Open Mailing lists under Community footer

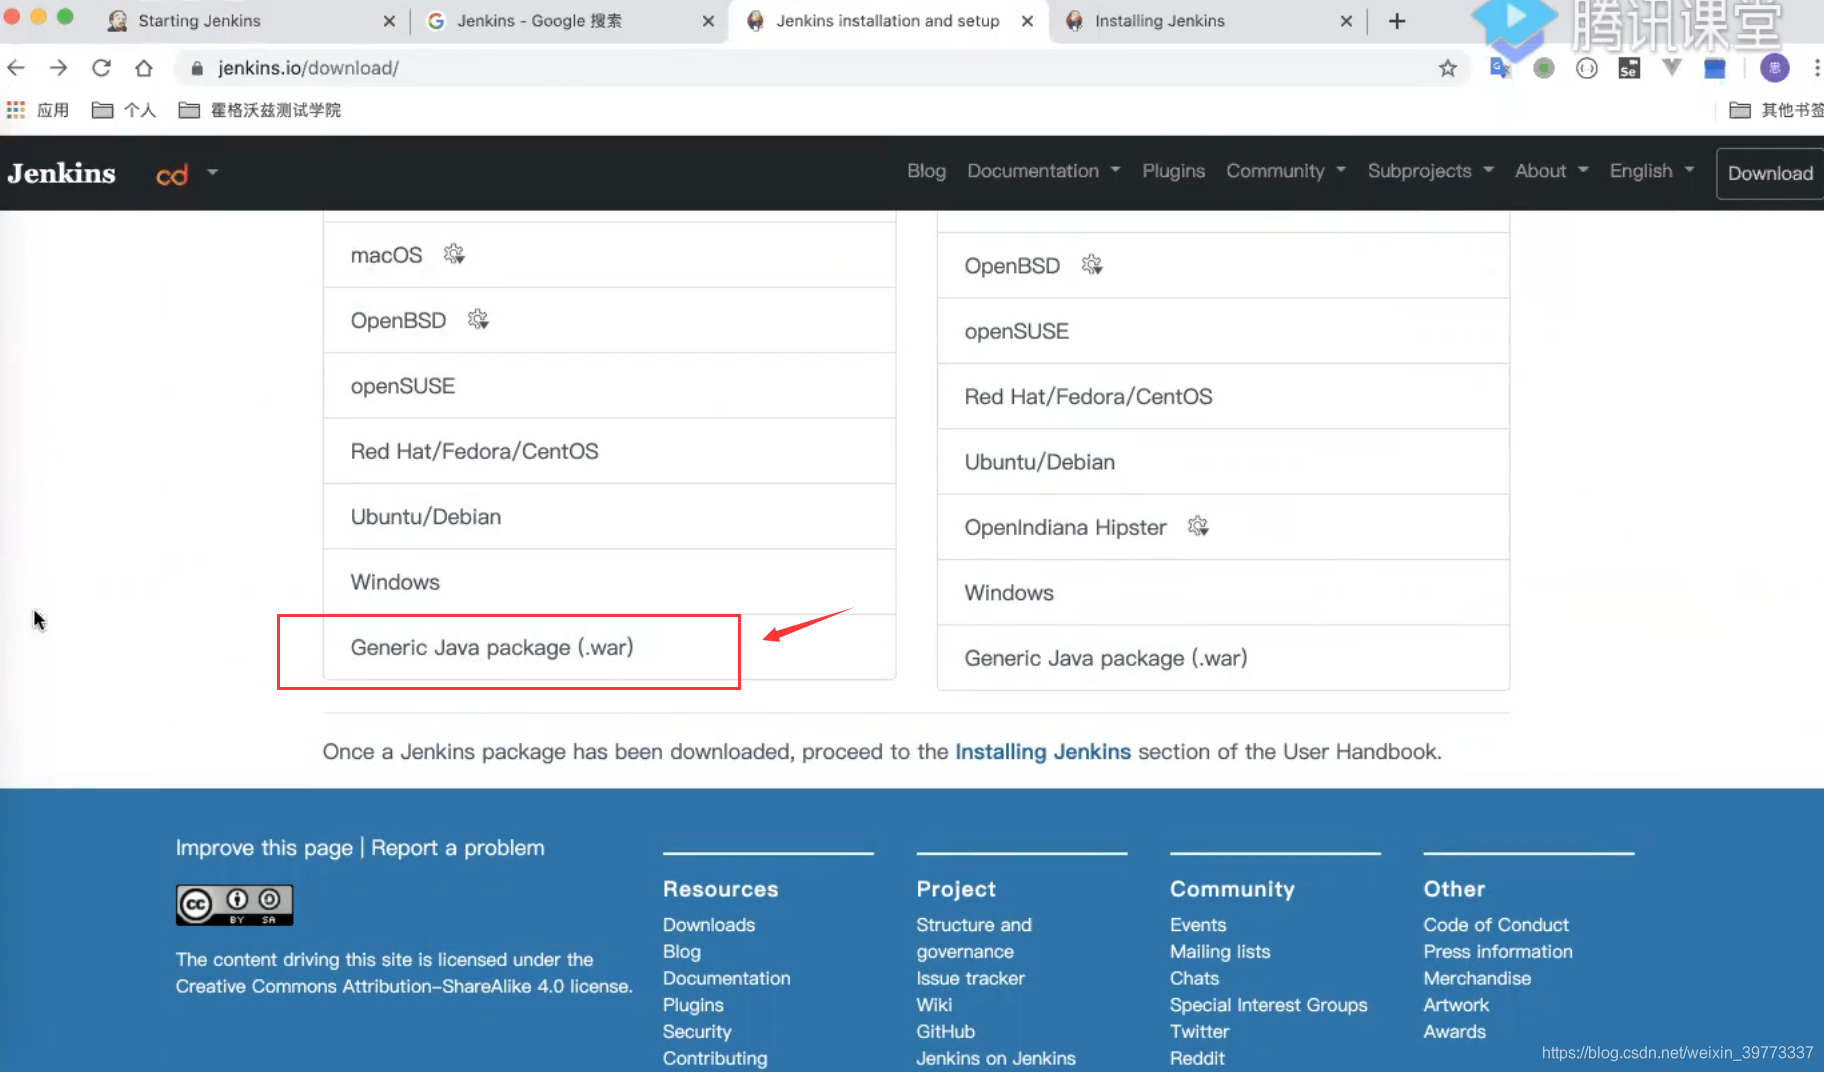1220,952
